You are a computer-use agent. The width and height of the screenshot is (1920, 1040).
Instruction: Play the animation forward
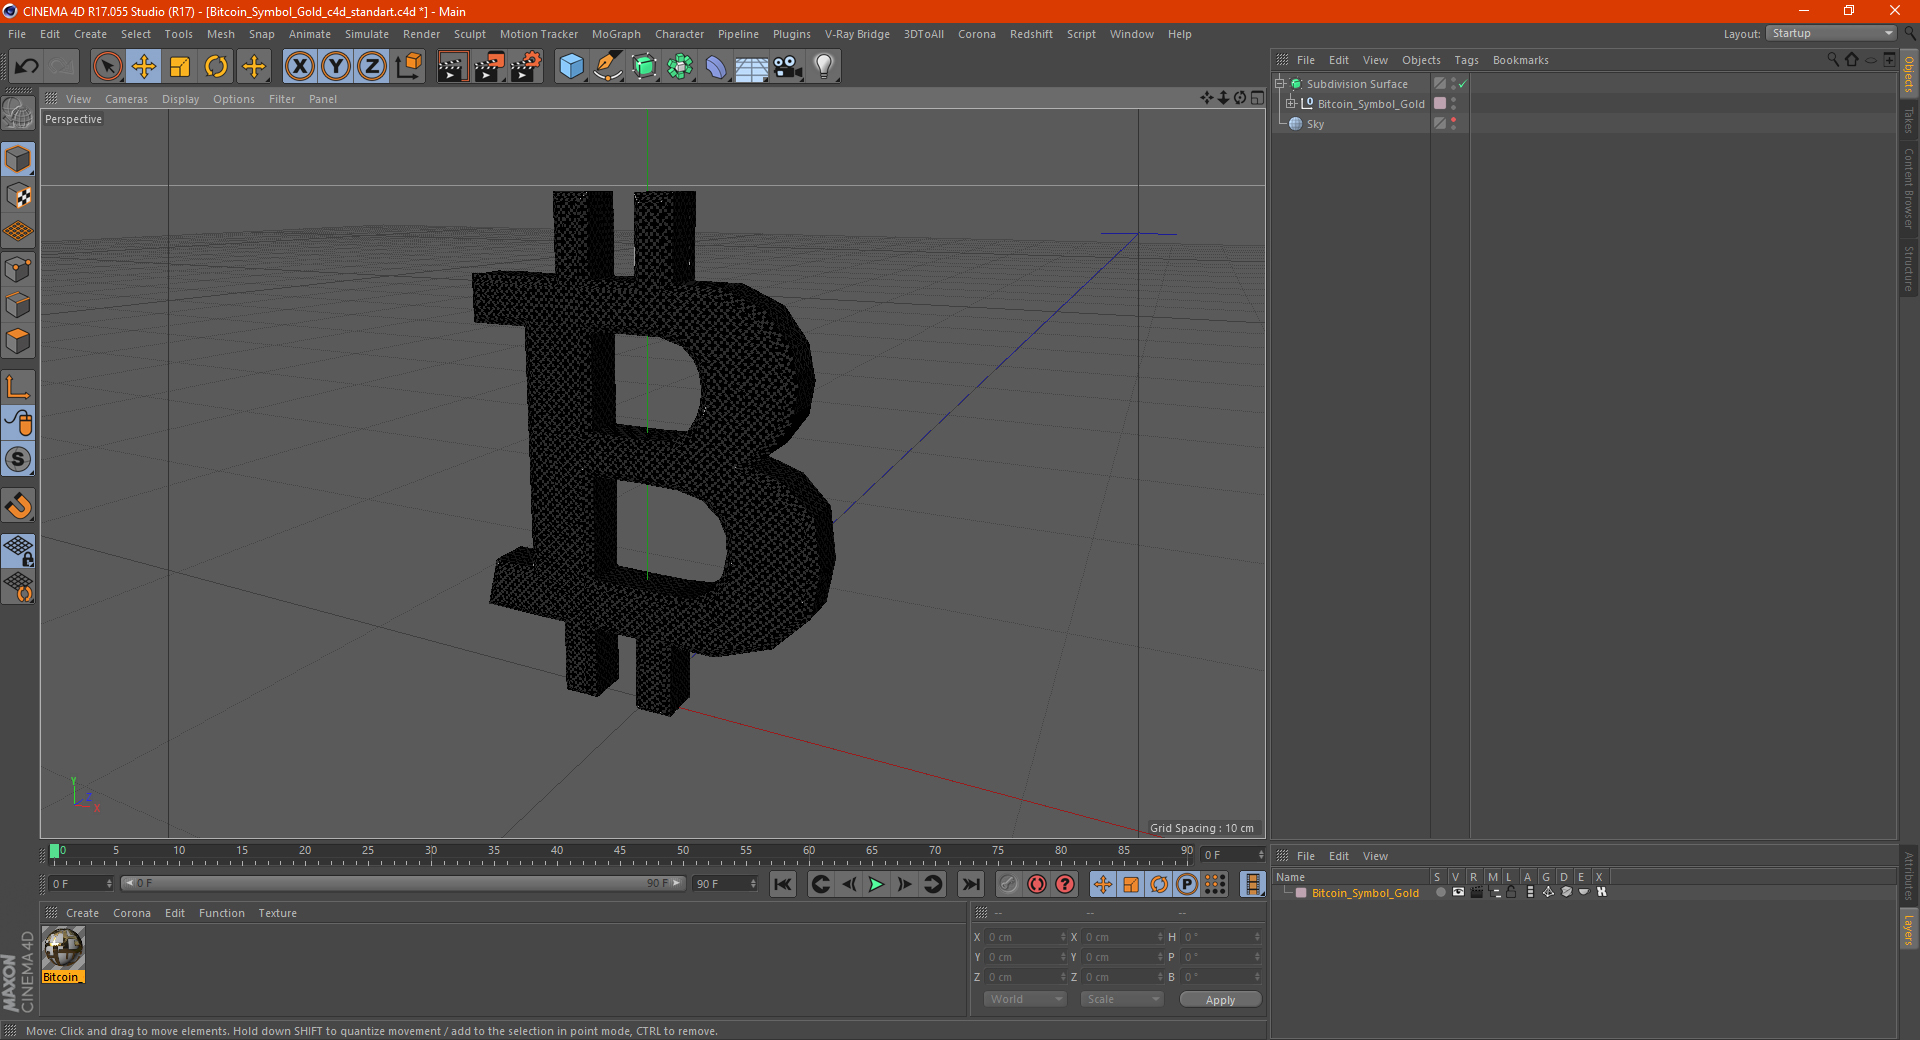coord(876,884)
